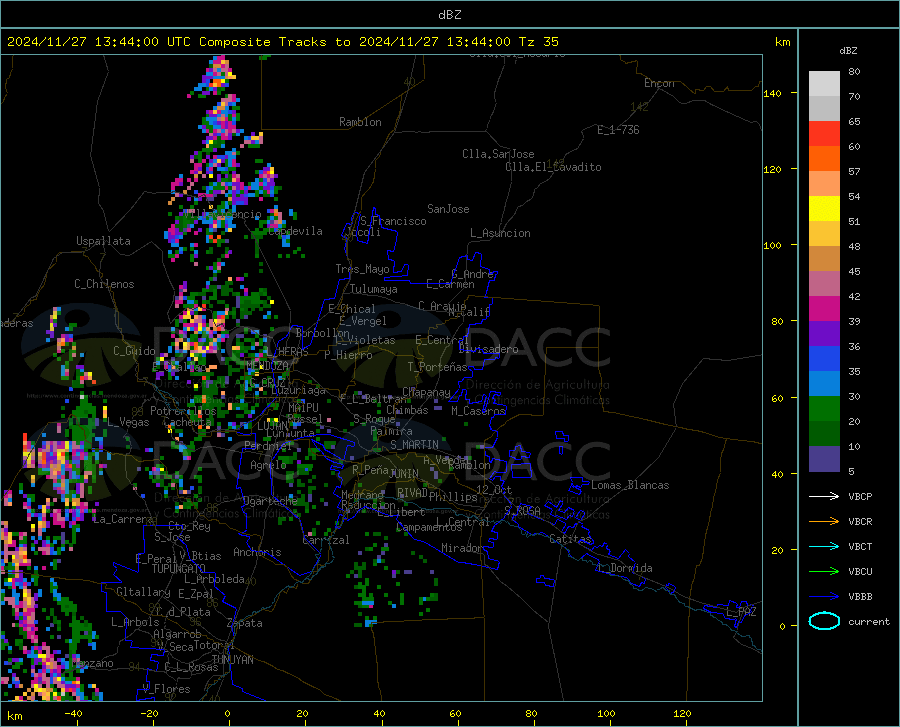Click the C_Chilenos label
This screenshot has height=727, width=900.
click(104, 284)
